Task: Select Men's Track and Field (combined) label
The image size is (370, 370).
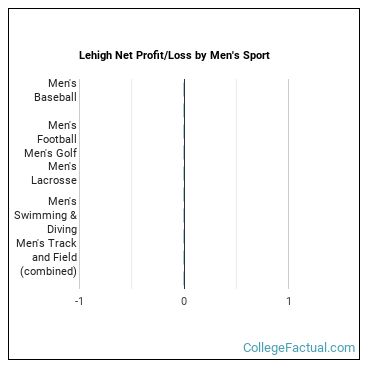Action: (47, 257)
